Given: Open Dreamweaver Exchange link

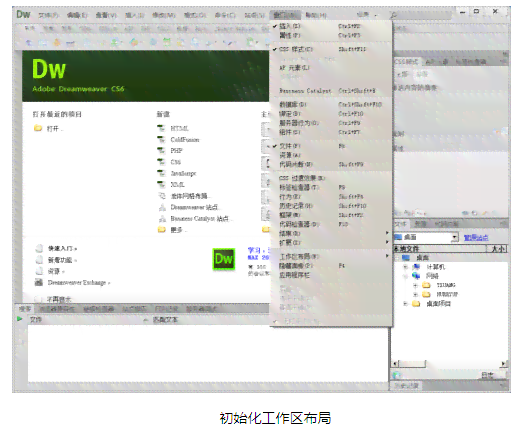Looking at the screenshot, I should point(77,282).
